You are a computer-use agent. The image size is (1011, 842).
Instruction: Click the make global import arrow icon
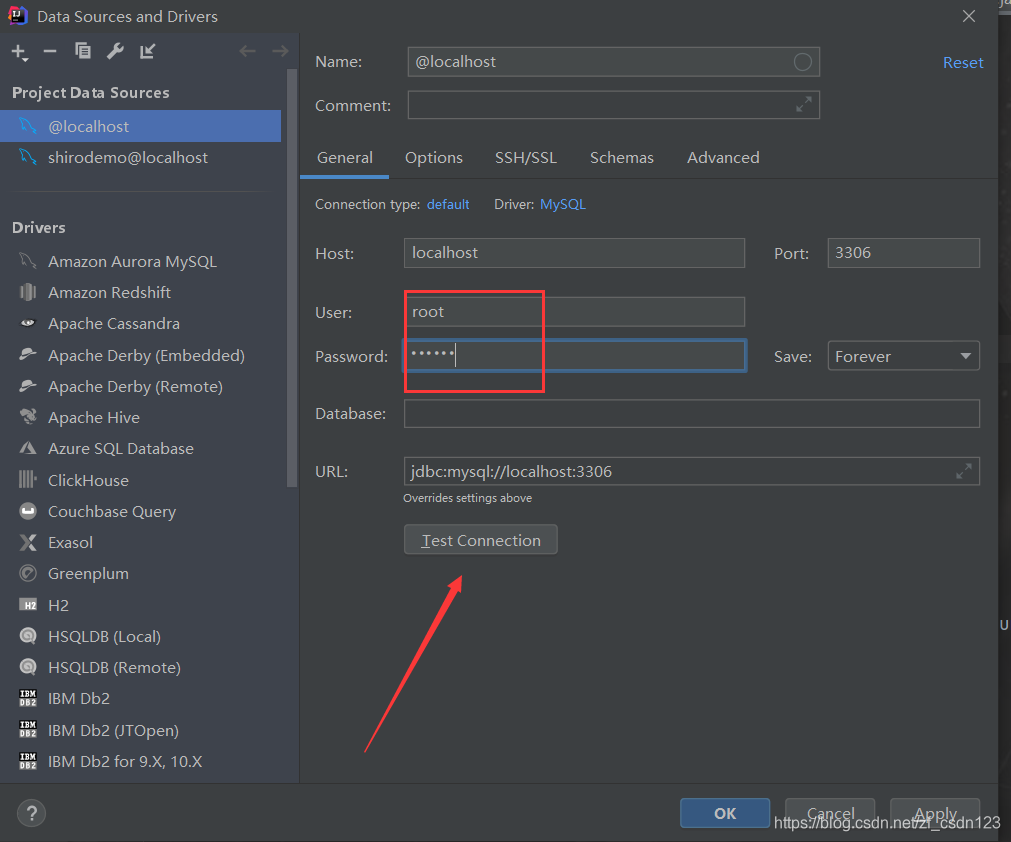point(148,51)
